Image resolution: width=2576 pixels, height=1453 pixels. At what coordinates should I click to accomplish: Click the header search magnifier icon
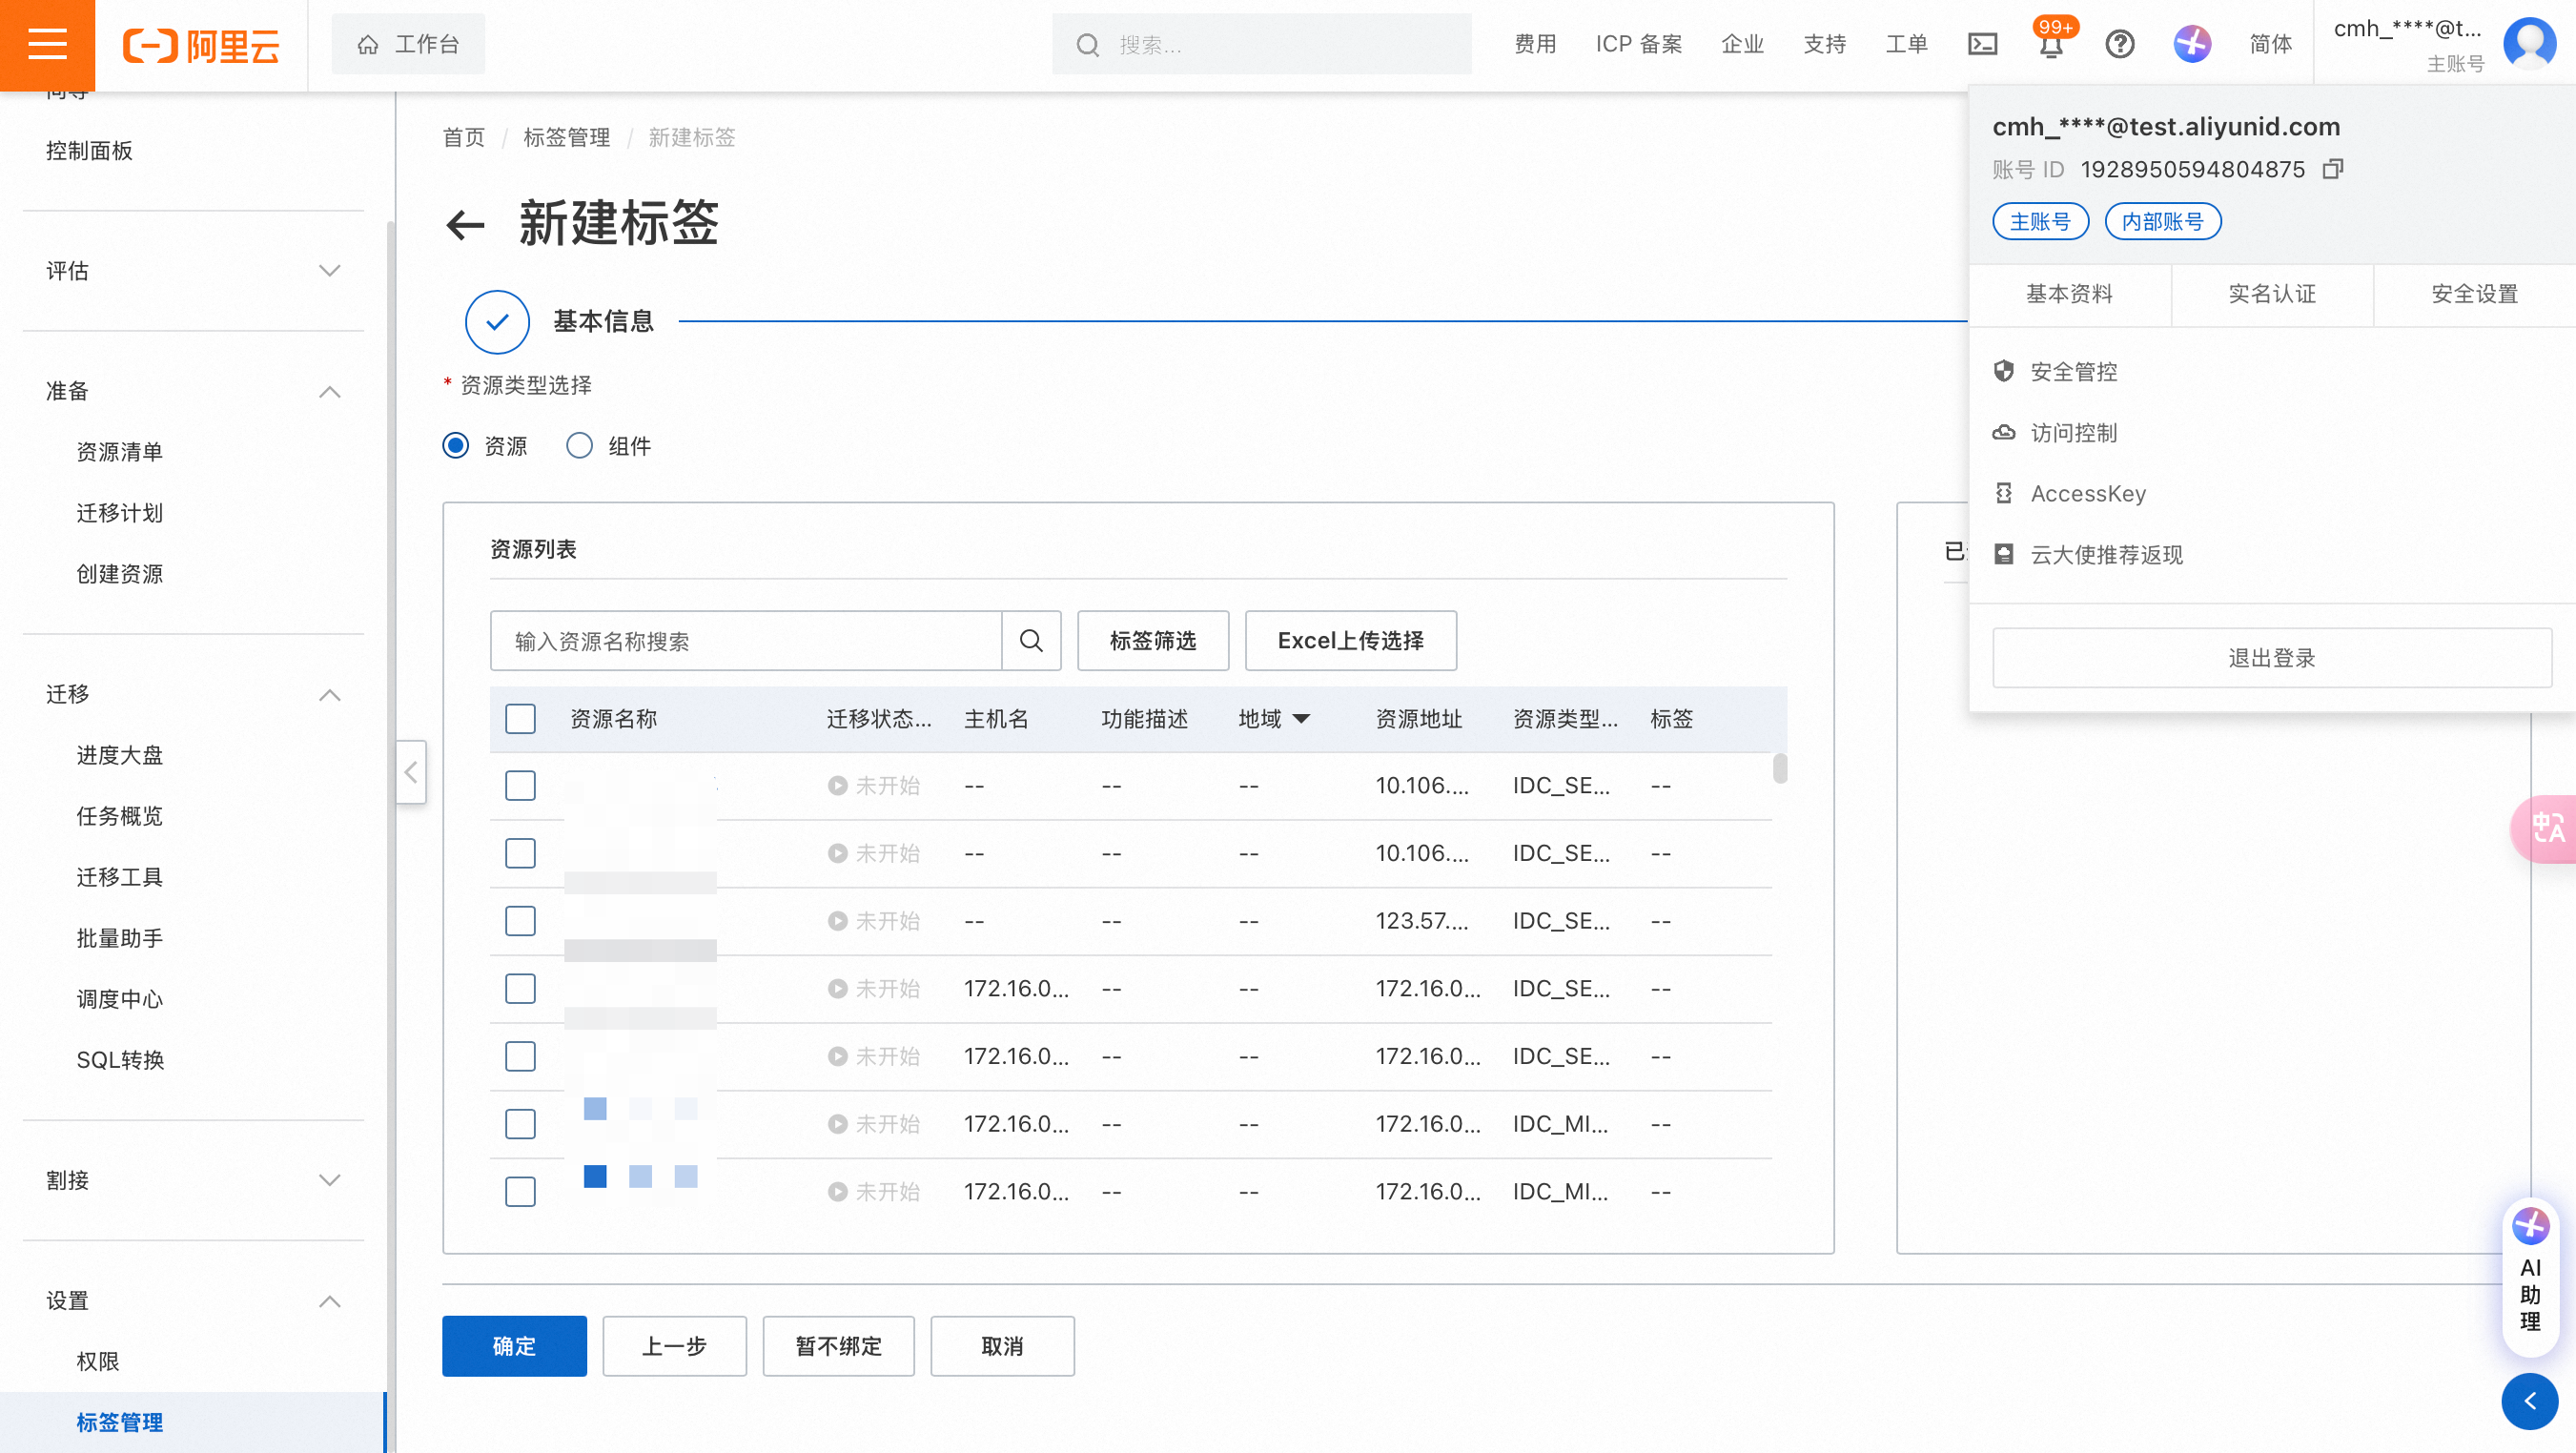click(1088, 45)
